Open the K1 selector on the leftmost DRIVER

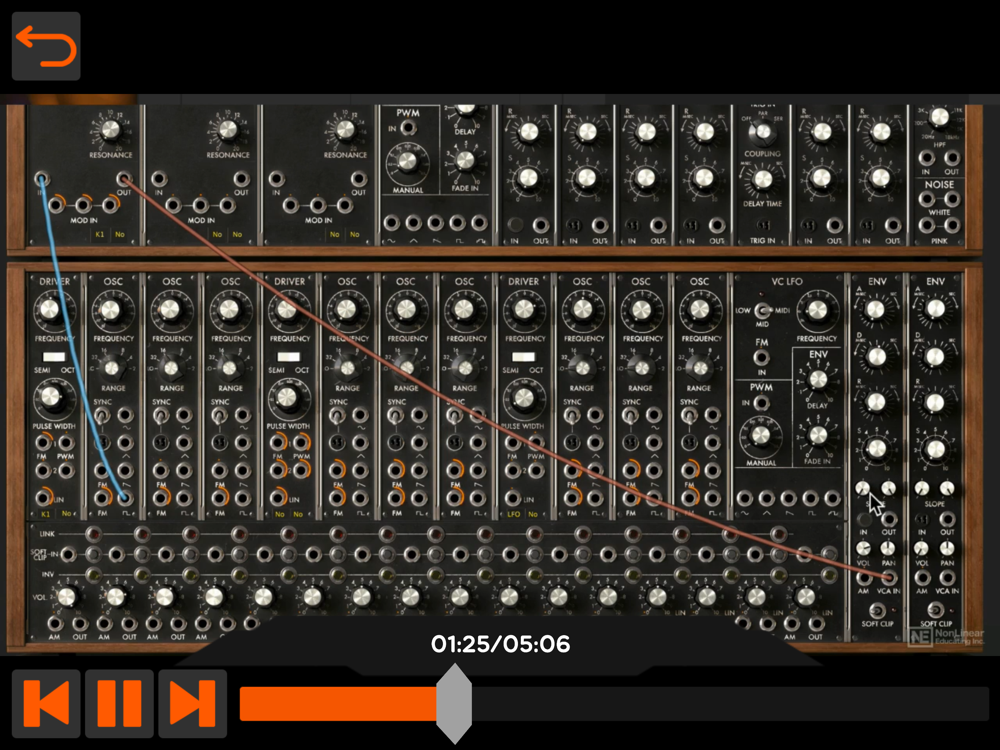pyautogui.click(x=45, y=514)
